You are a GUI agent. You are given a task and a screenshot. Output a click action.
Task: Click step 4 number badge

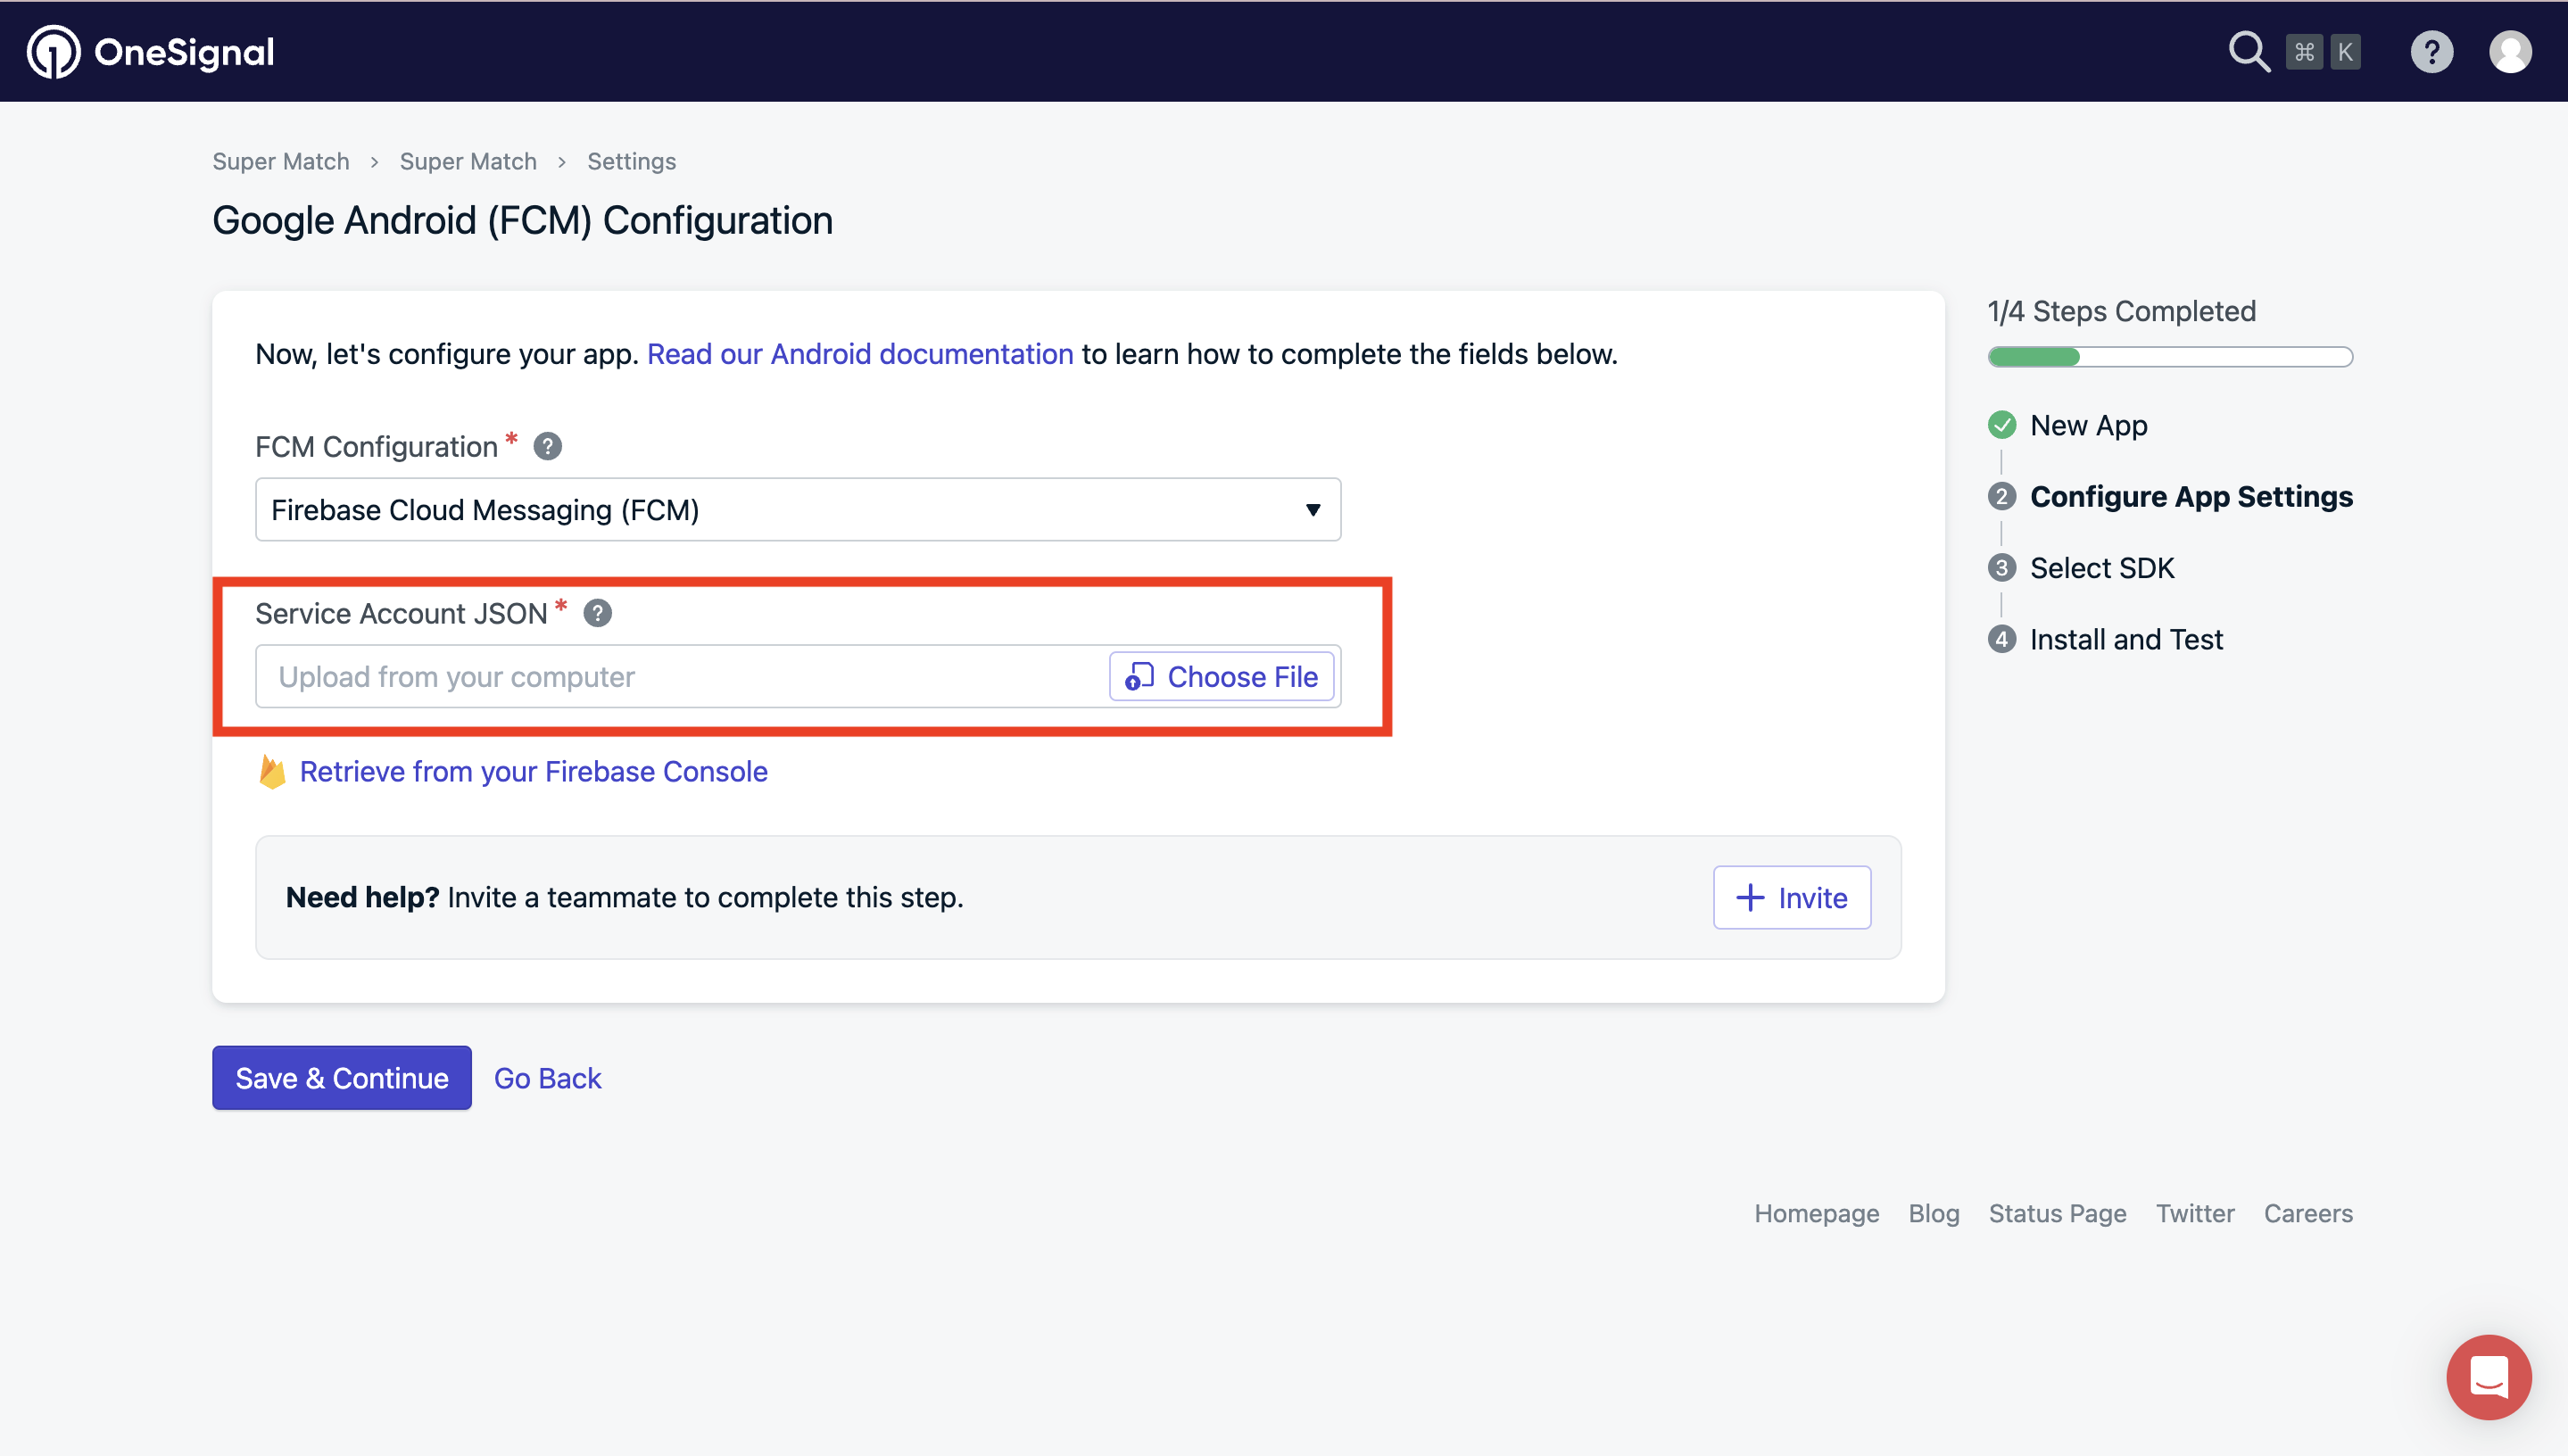[x=2002, y=638]
